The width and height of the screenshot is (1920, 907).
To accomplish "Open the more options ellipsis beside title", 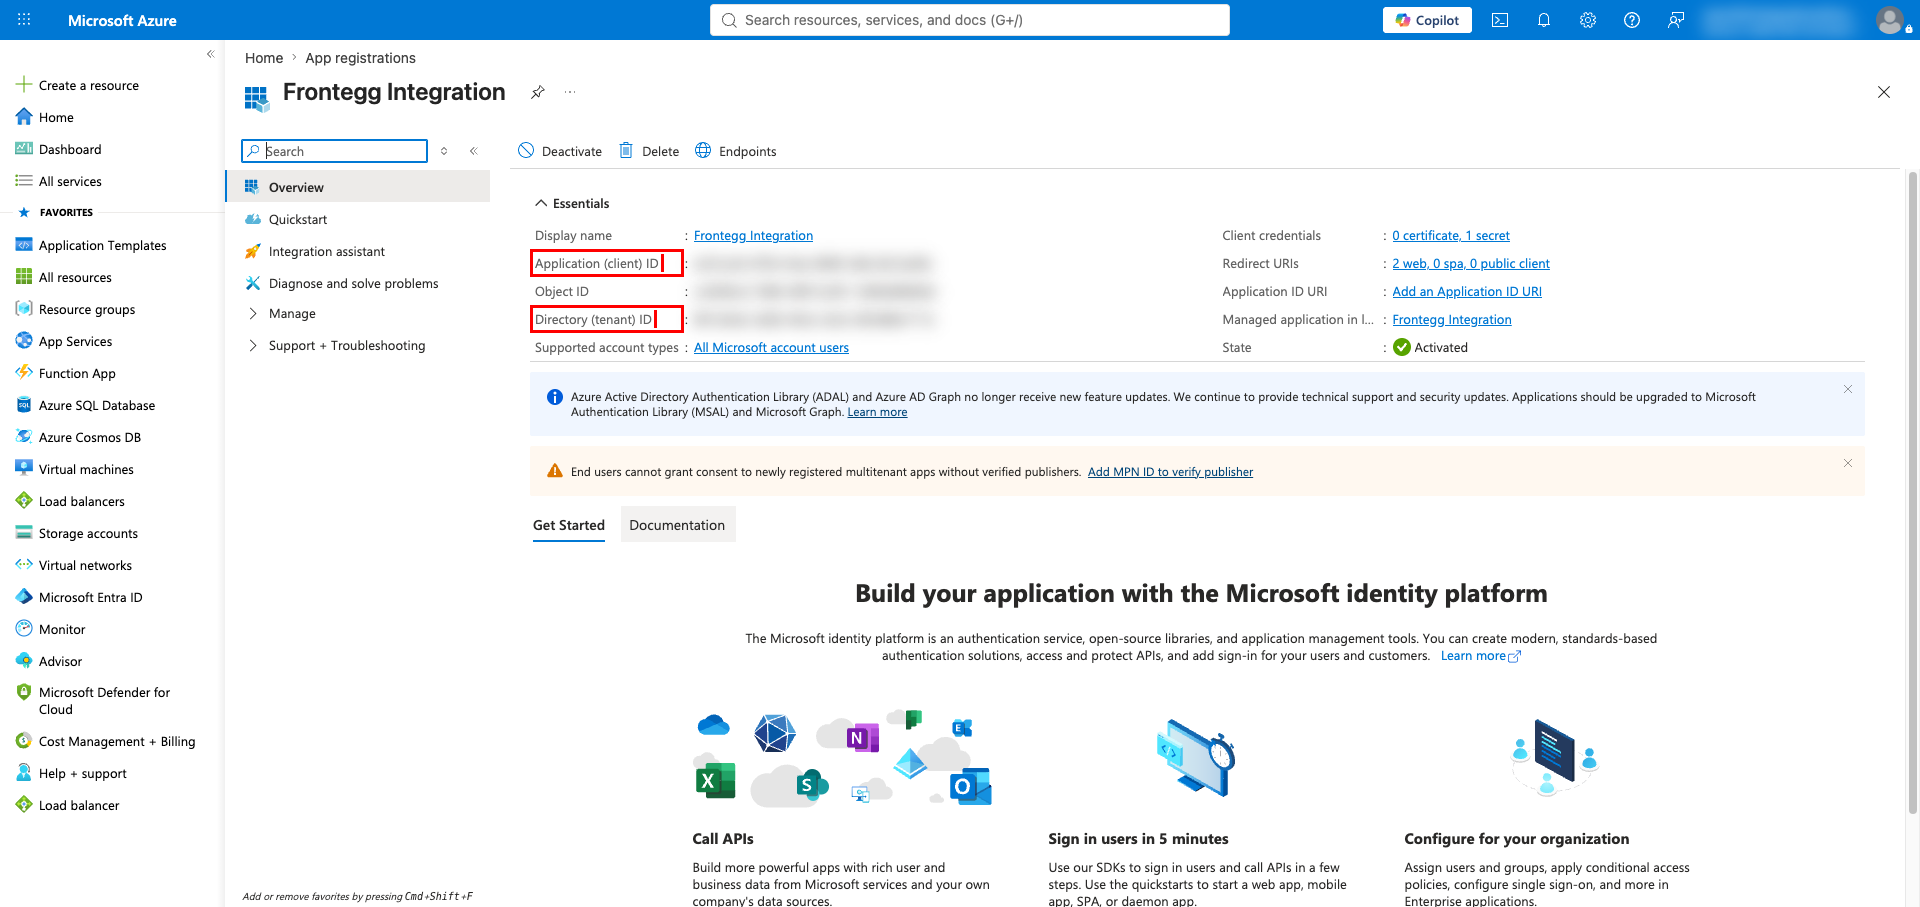I will click(570, 92).
